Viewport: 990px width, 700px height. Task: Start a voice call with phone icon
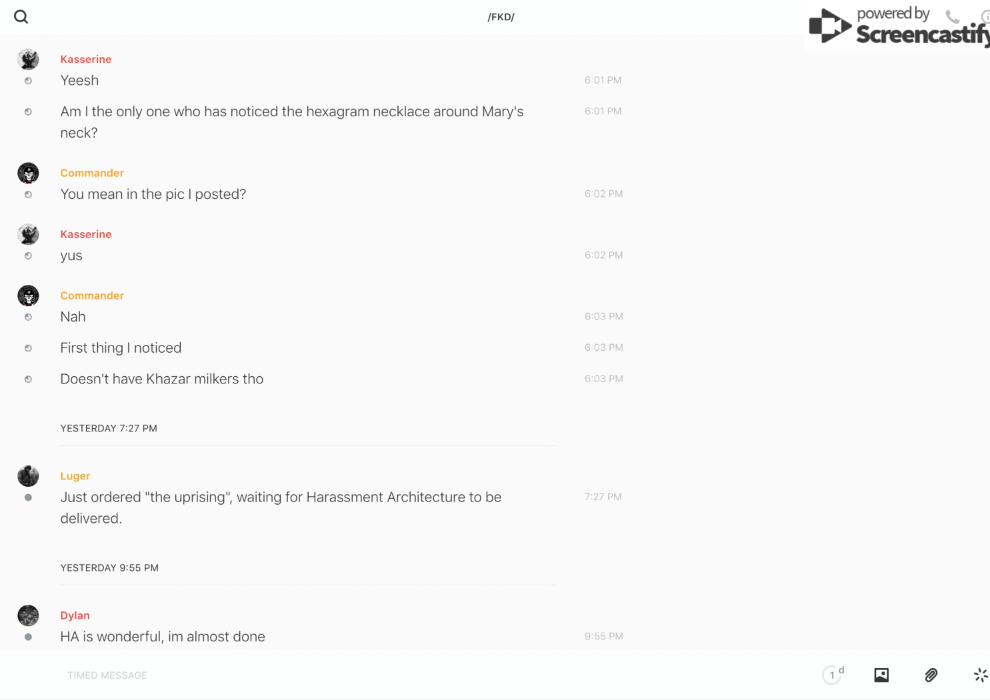tap(952, 17)
